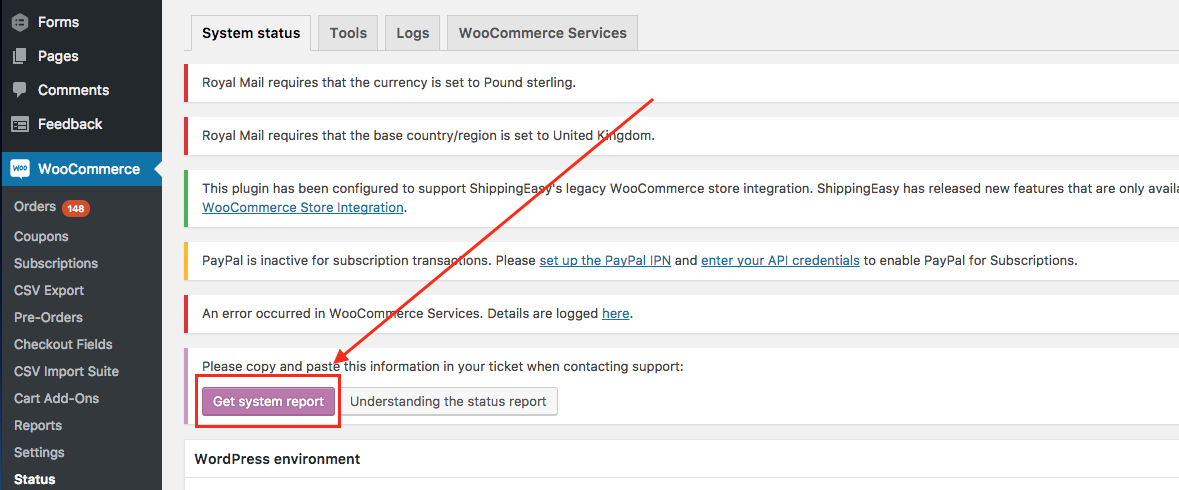Open the Cart Add-Ons submenu item
The width and height of the screenshot is (1179, 490).
tap(56, 399)
